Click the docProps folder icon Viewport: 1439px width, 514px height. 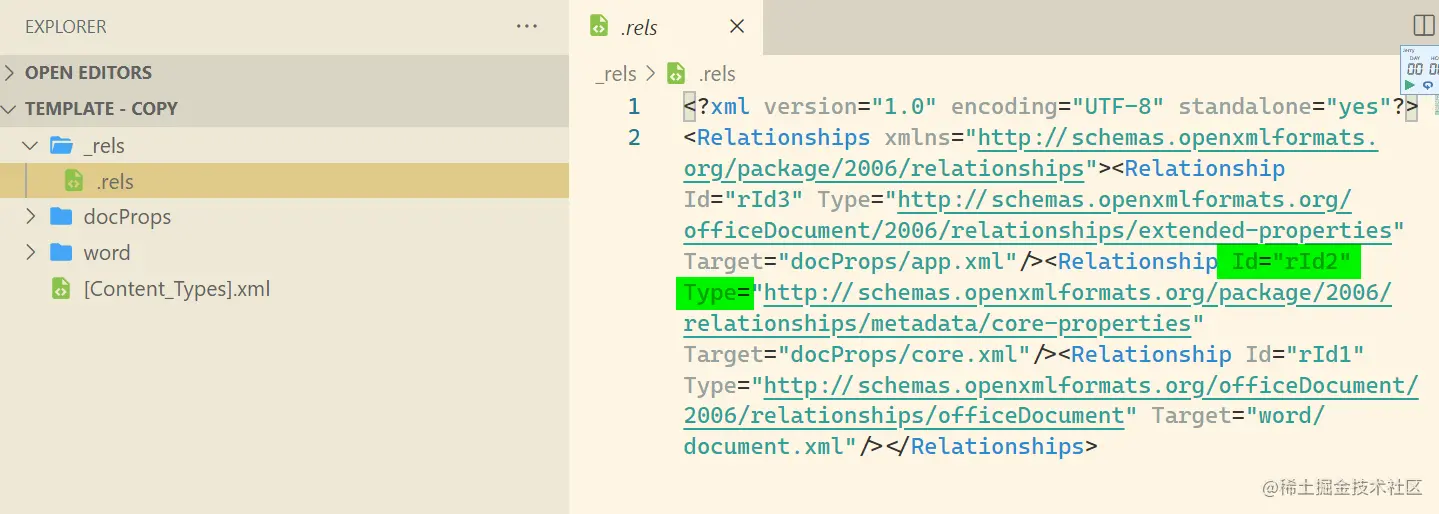coord(61,217)
